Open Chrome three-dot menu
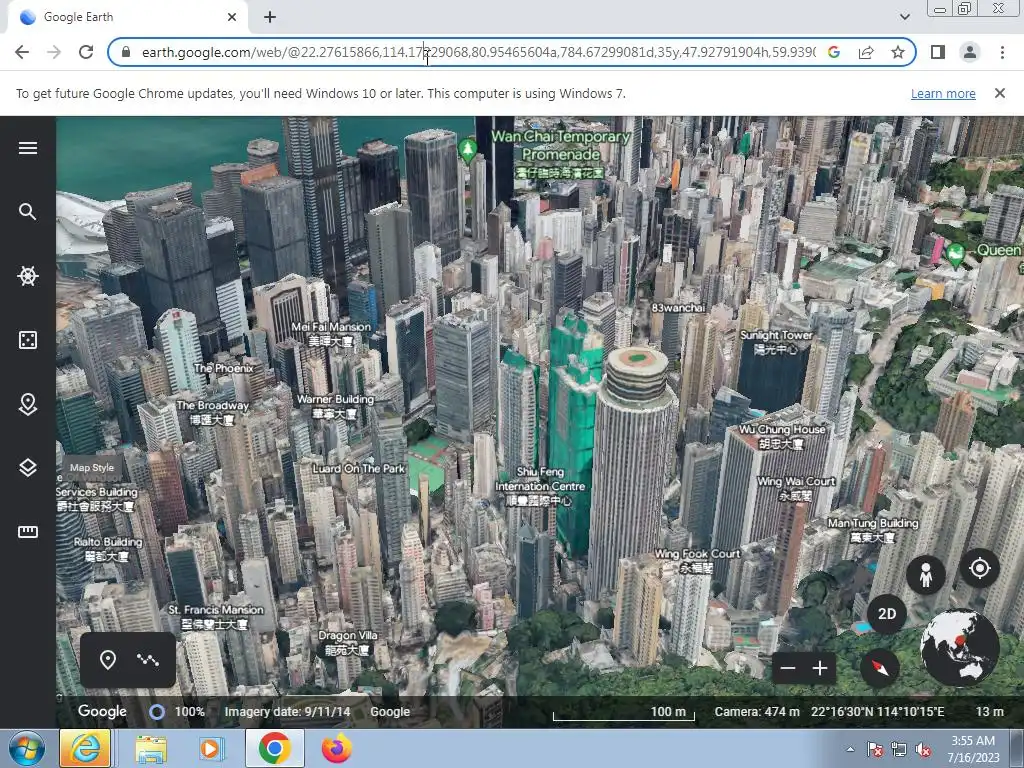Screen dimensions: 1024x768 point(1002,52)
